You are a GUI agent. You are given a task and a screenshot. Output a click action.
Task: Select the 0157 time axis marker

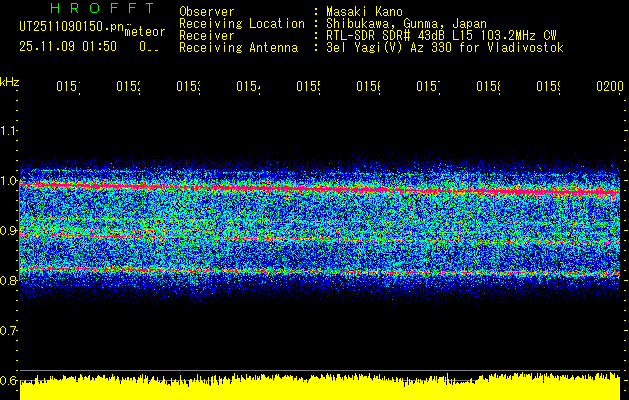[x=428, y=87]
